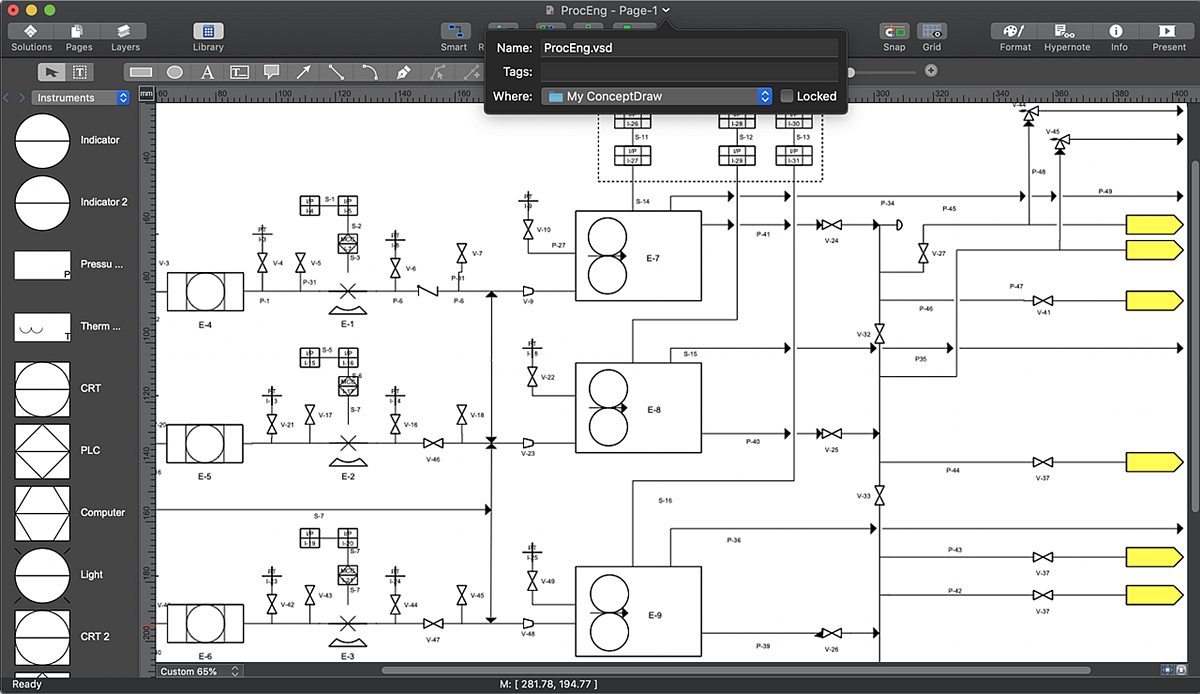Open the Instruments library dropdown
The width and height of the screenshot is (1200, 694).
click(x=81, y=98)
